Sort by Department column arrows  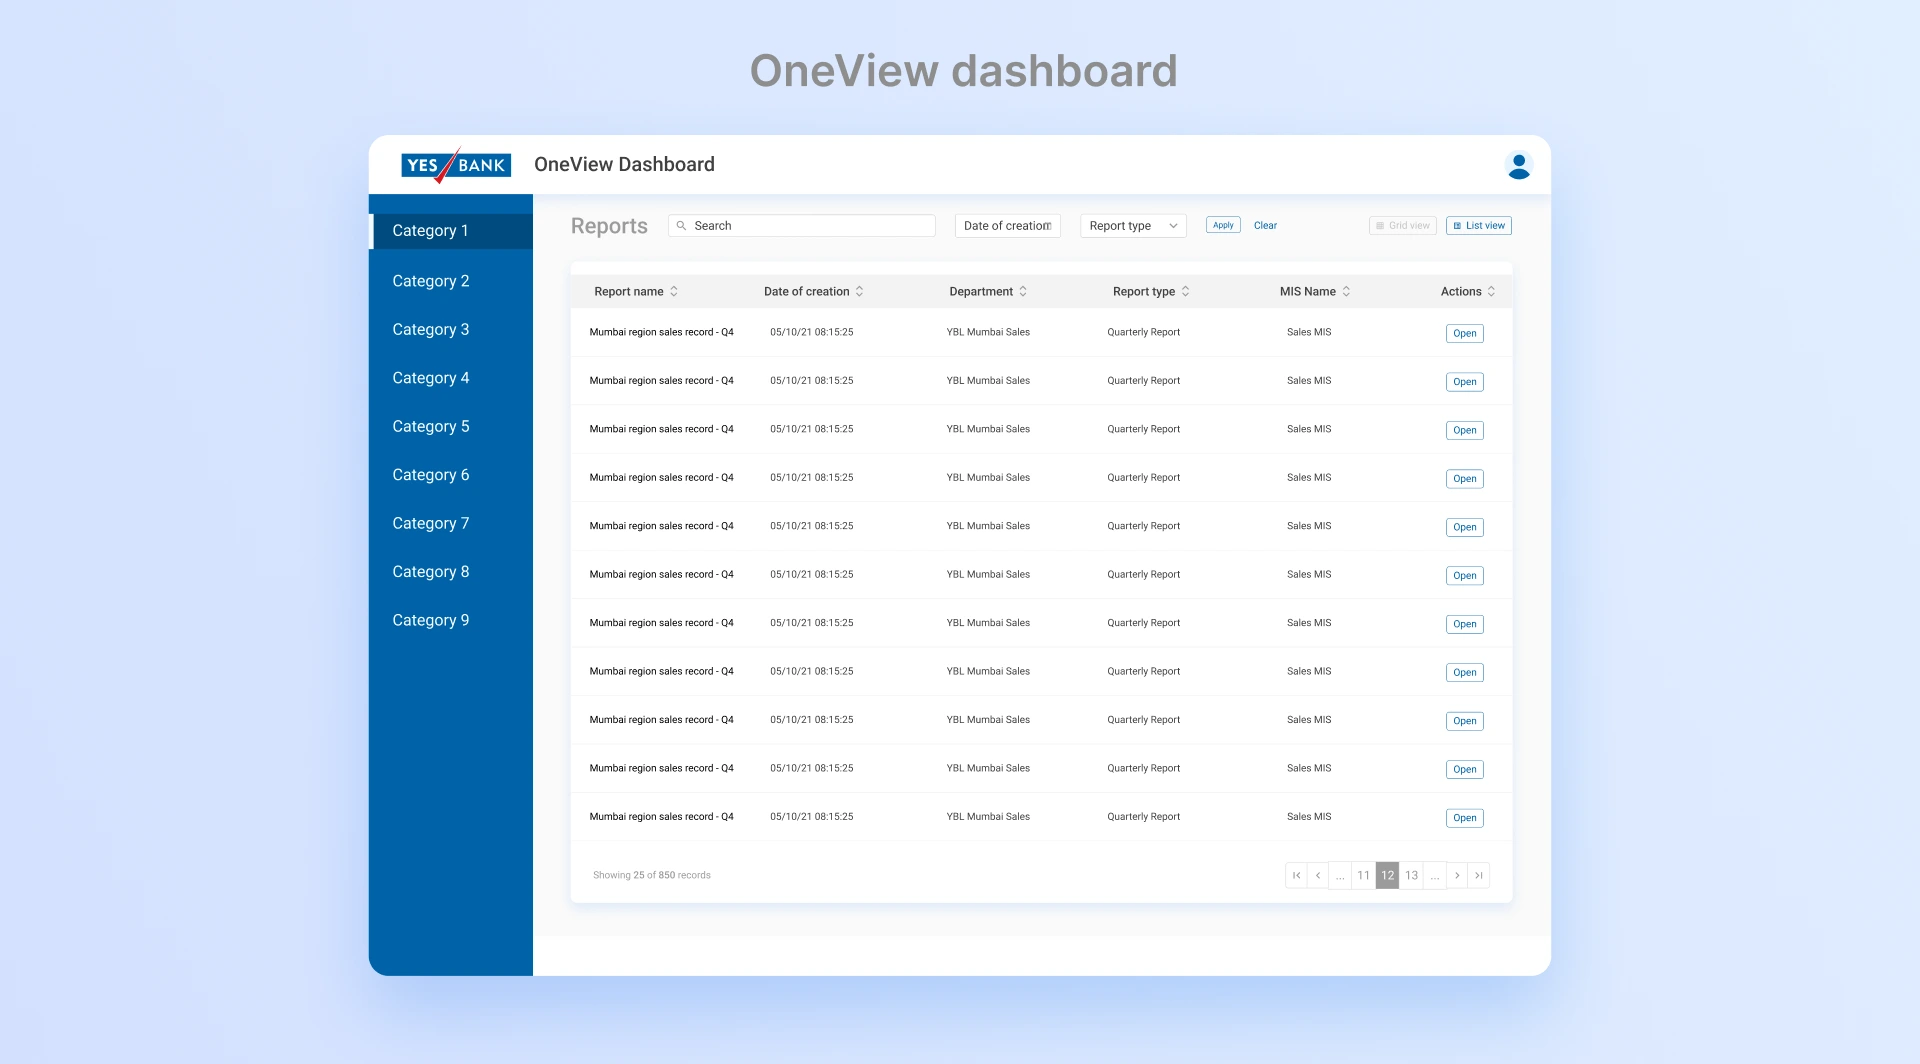pos(1023,291)
